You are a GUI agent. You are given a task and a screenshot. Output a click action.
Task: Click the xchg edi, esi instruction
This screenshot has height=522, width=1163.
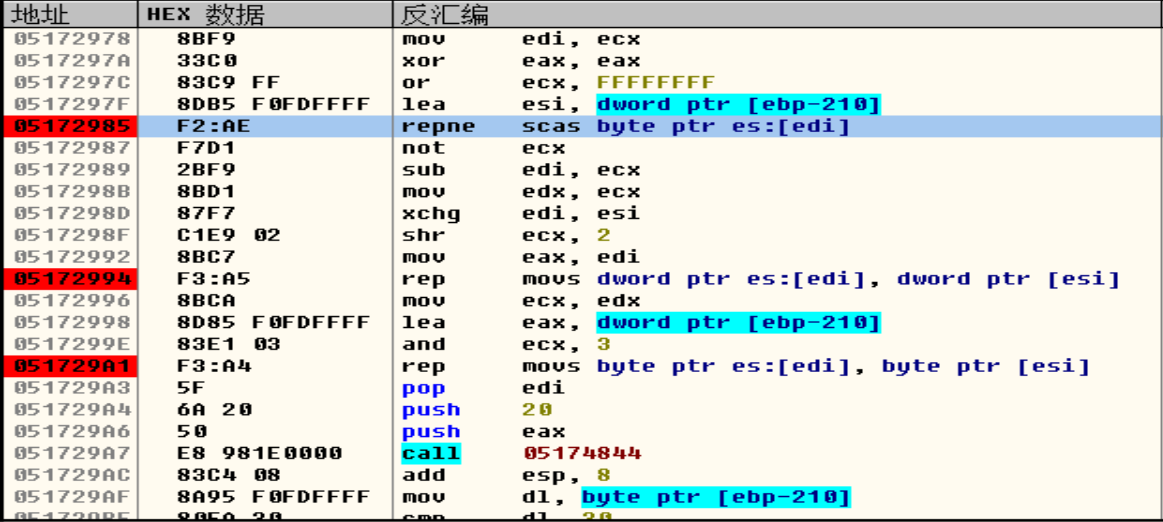pos(520,213)
